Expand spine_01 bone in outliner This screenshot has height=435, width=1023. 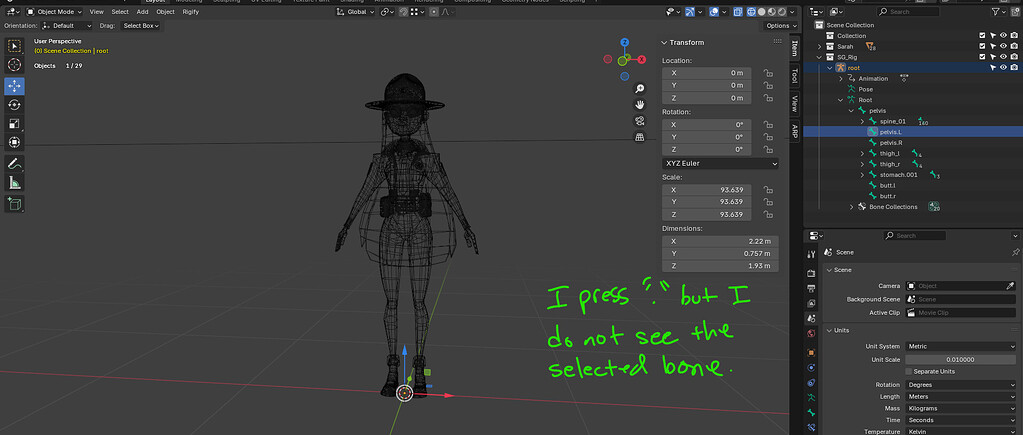862,121
